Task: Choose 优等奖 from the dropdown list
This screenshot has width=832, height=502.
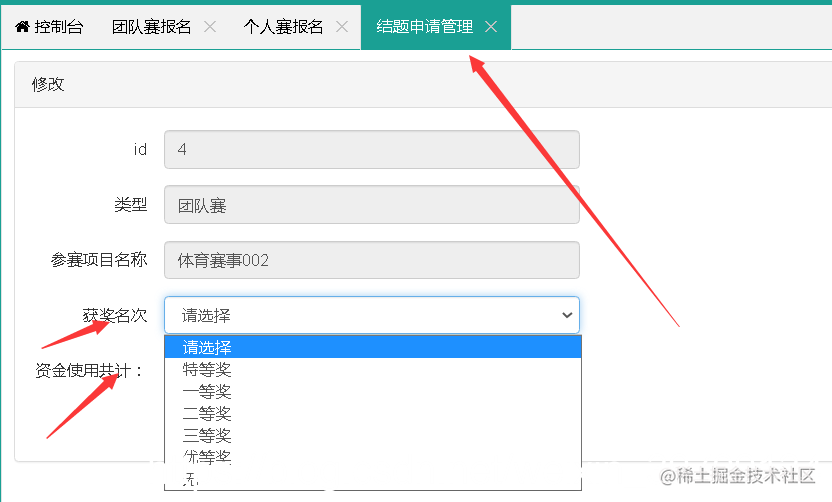Action: point(373,457)
